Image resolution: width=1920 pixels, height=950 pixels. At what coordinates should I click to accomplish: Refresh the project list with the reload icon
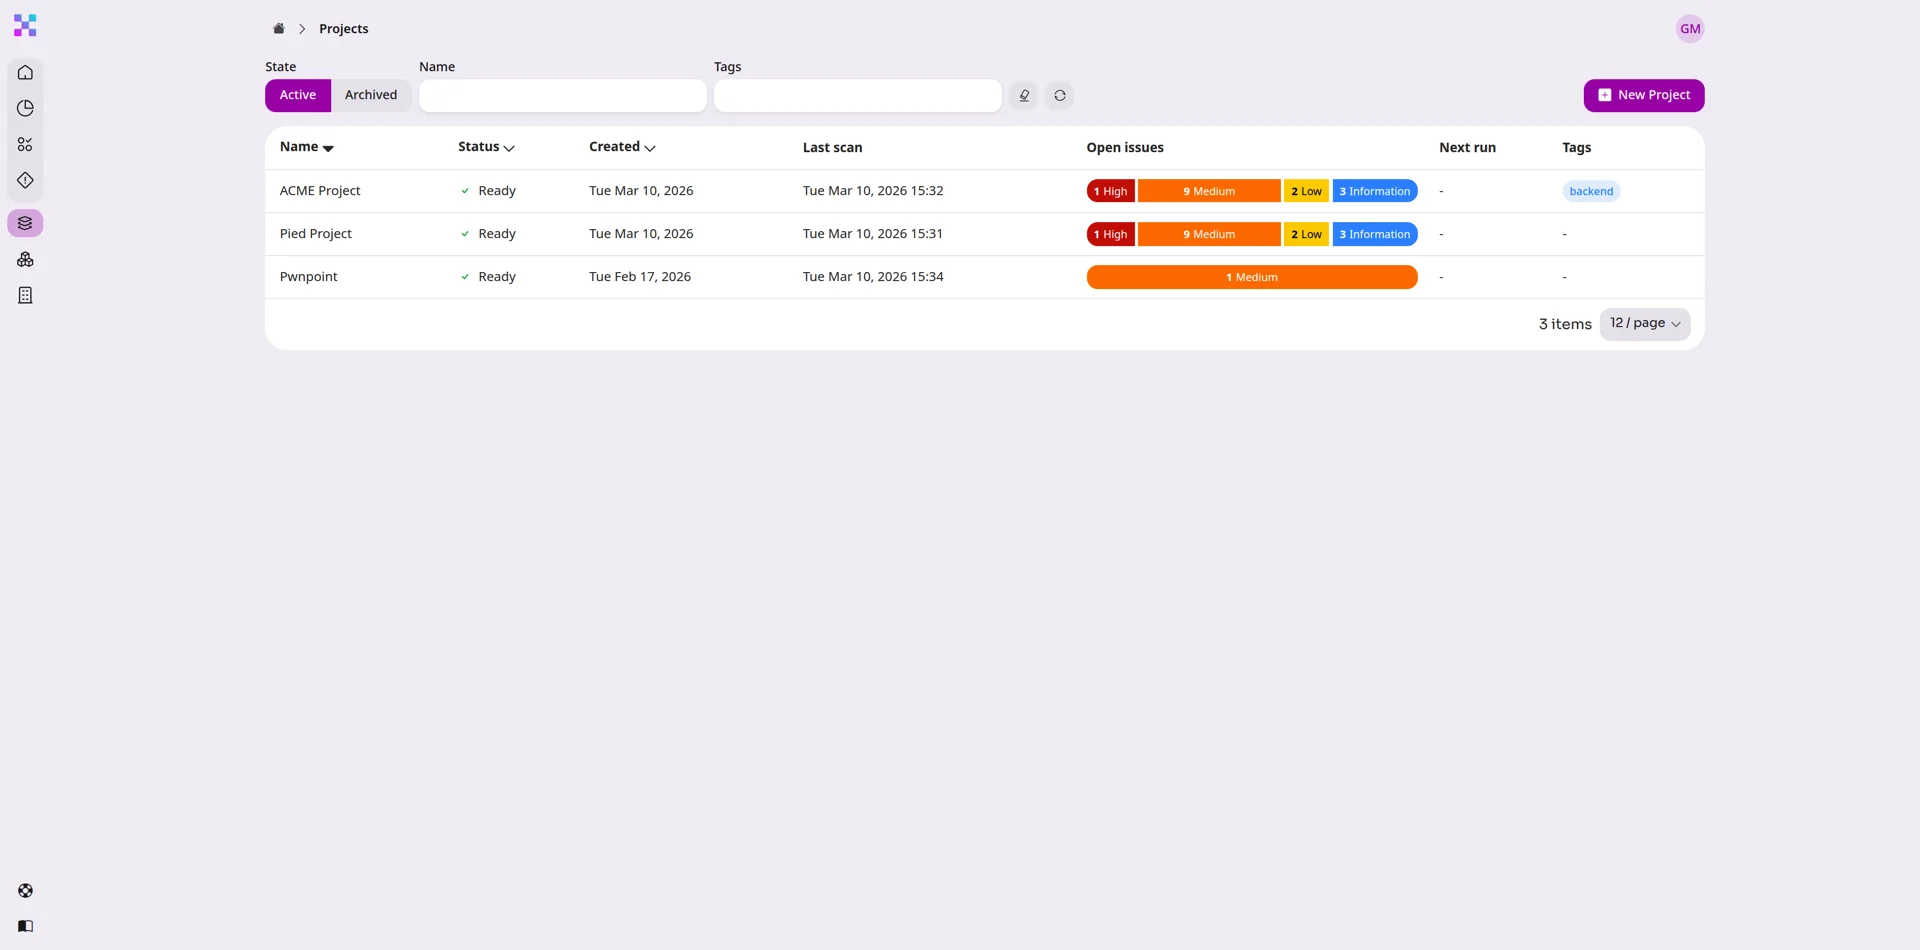(1059, 95)
